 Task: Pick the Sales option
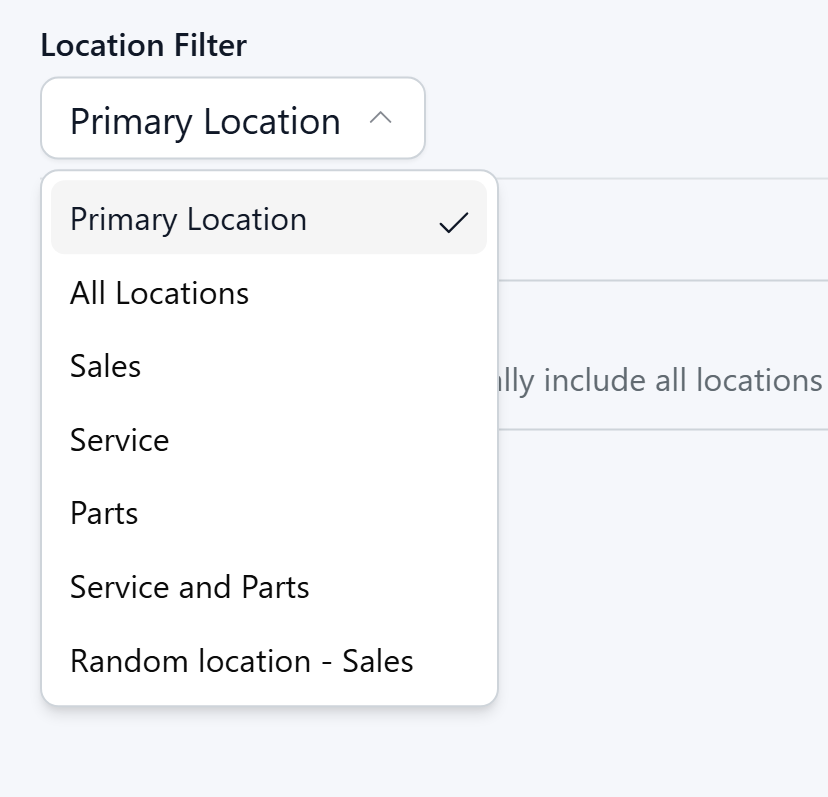point(105,366)
